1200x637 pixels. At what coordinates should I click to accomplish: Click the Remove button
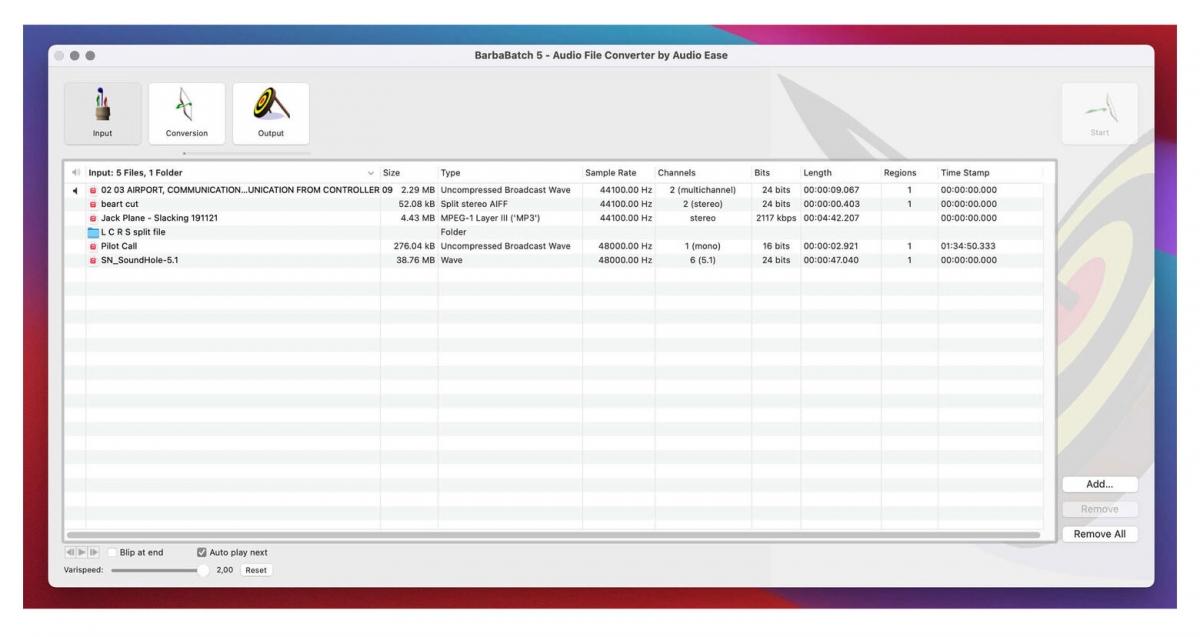coord(1100,509)
